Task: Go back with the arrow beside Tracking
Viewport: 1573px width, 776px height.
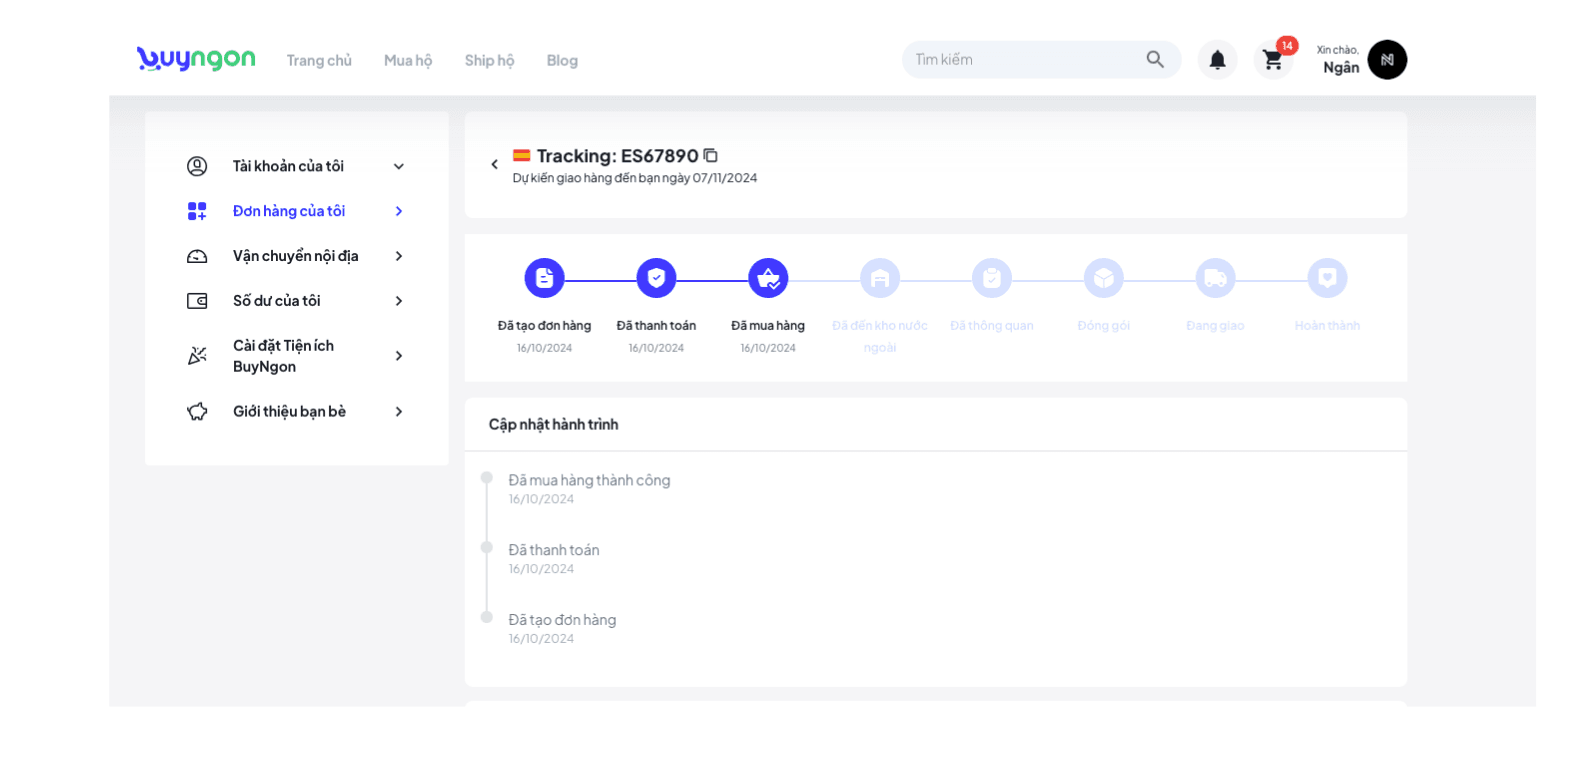Action: (494, 164)
